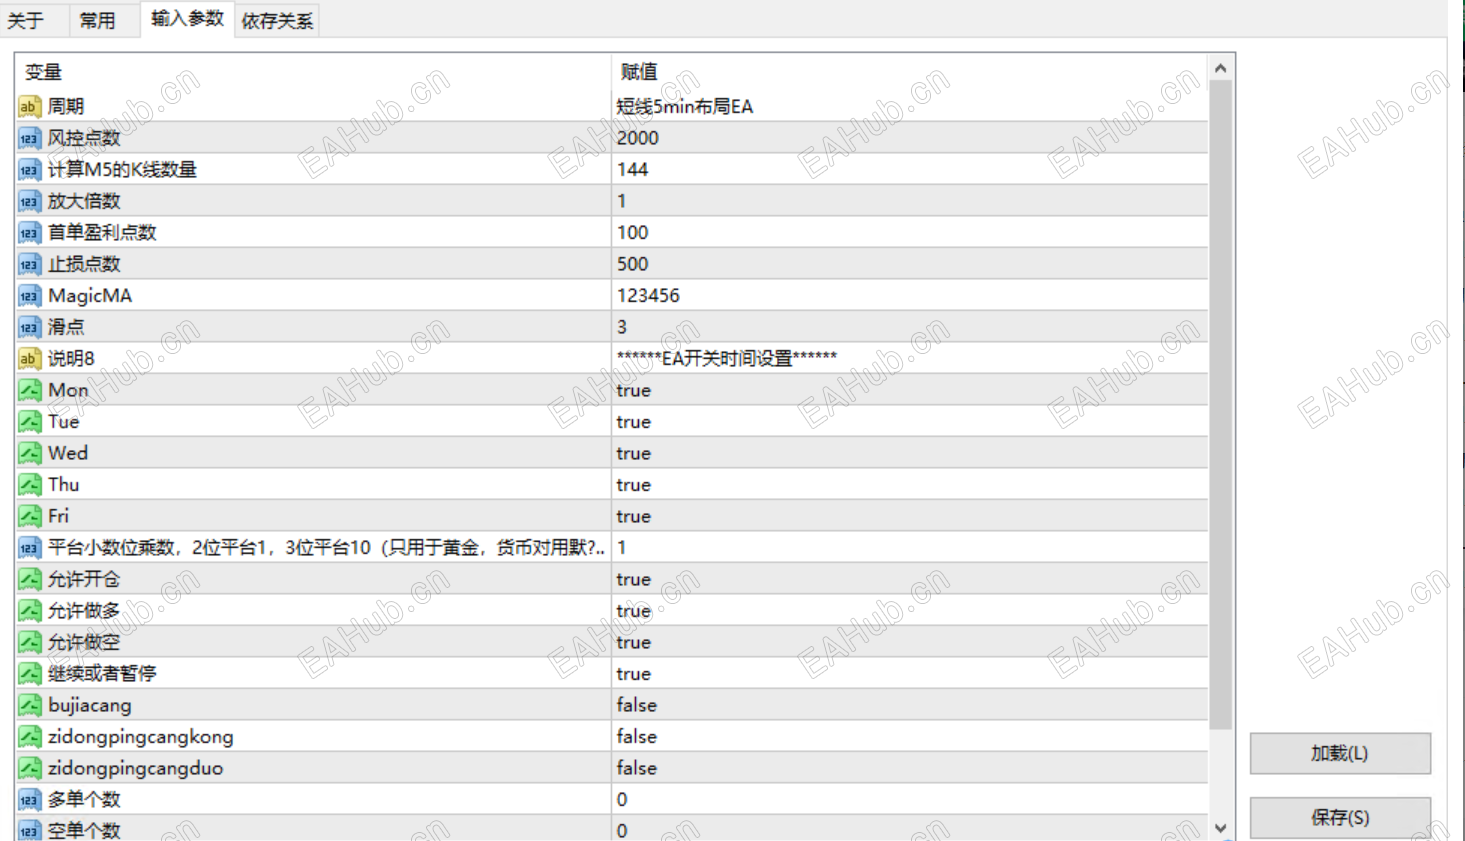Click the scrollbar down arrow of the parameter list

click(1220, 828)
